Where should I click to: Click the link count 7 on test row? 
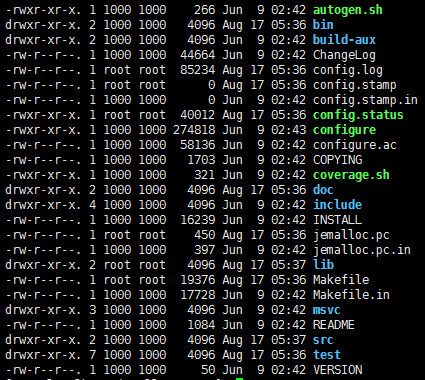[93, 355]
